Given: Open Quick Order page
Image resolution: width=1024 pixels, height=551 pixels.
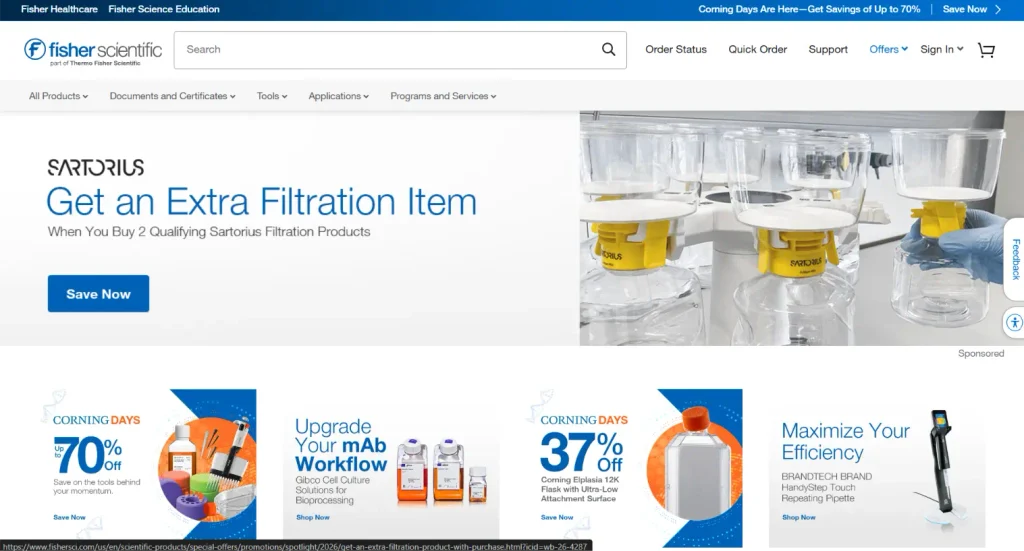Looking at the screenshot, I should point(758,50).
